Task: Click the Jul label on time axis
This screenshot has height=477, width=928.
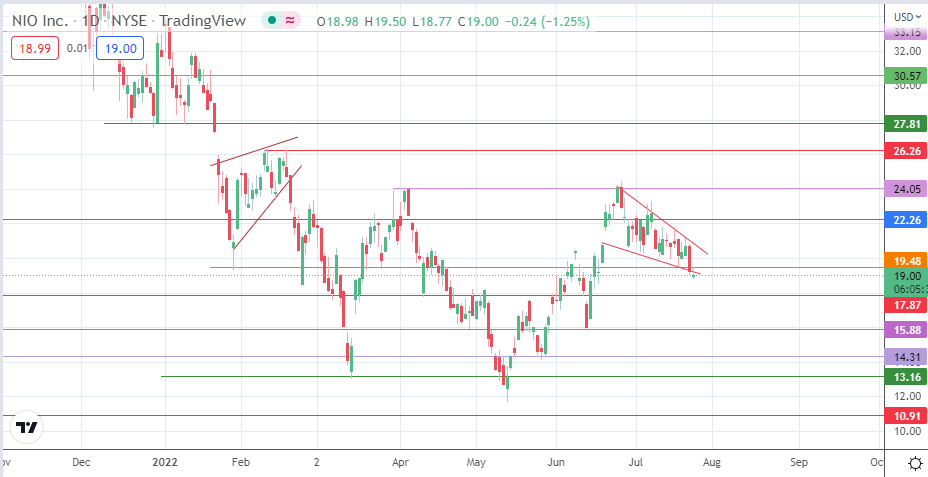Action: pos(636,462)
